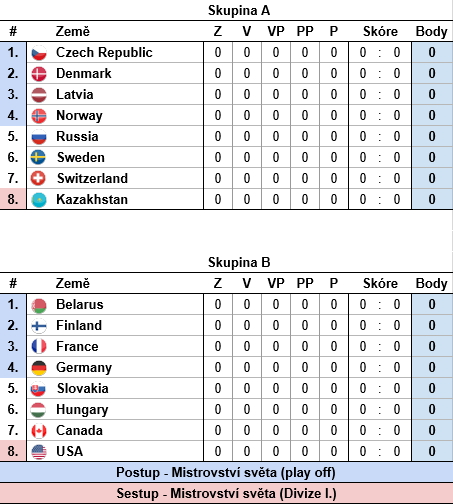Click the blue Postup play off legend bar

tap(226, 473)
